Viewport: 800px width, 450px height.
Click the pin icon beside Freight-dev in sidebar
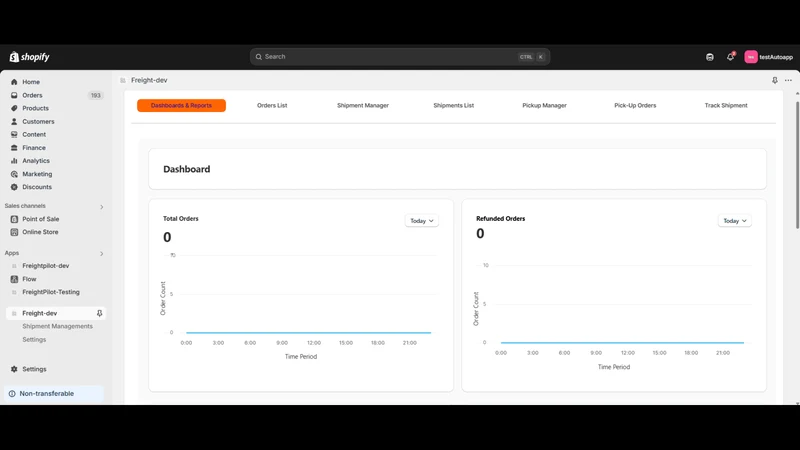(99, 313)
